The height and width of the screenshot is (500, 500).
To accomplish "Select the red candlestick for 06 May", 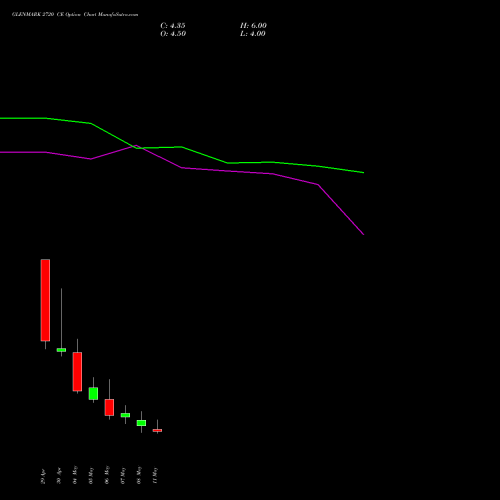I will 109,407.
